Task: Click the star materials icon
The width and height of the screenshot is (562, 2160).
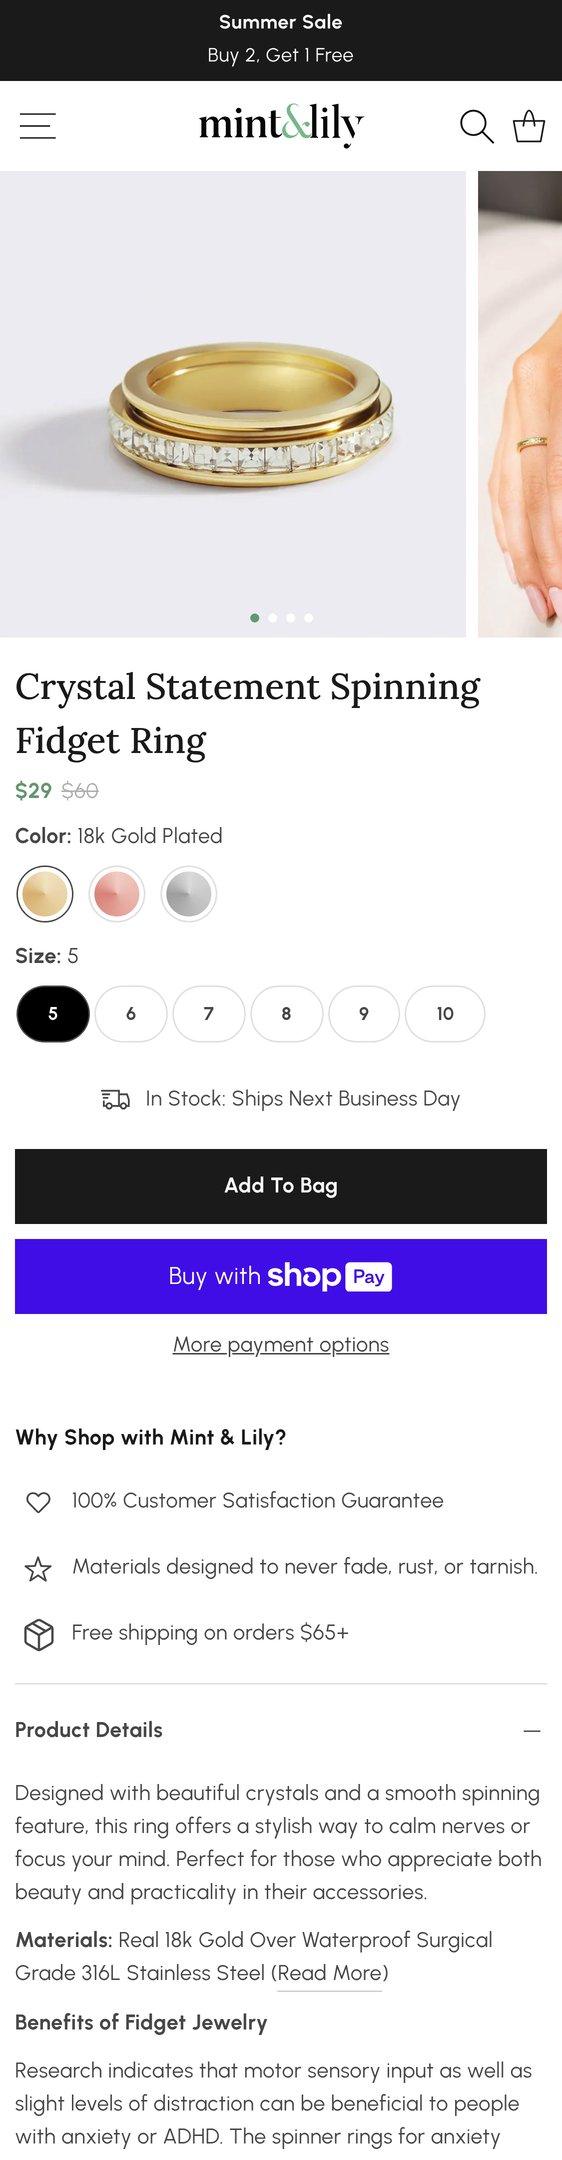Action: tap(38, 1569)
